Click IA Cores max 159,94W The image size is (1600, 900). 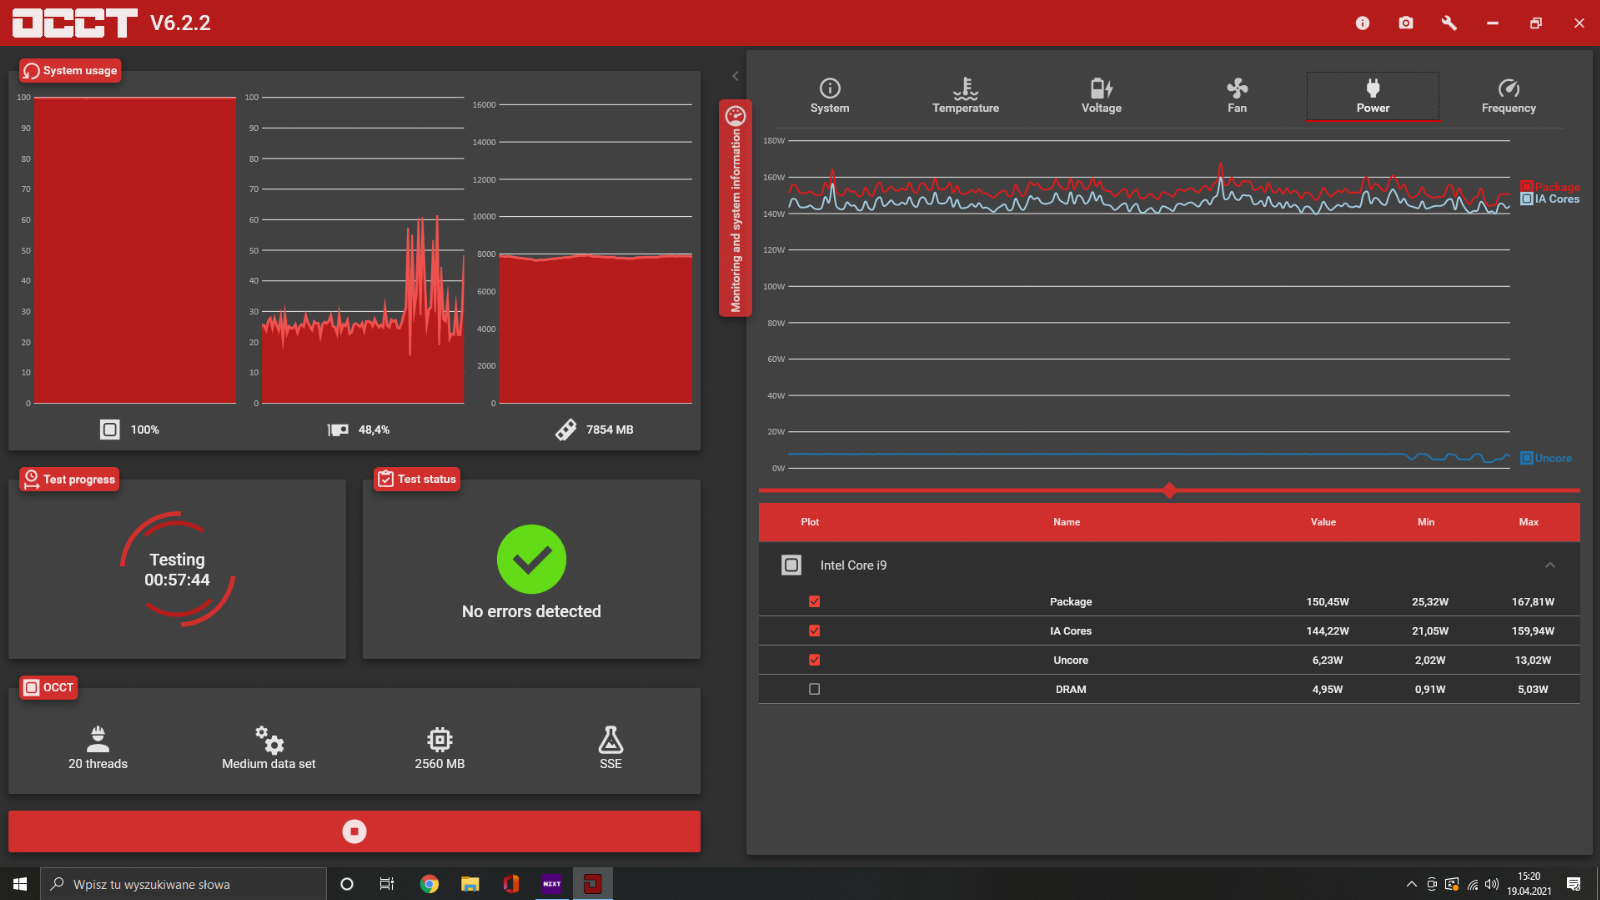[1533, 631]
